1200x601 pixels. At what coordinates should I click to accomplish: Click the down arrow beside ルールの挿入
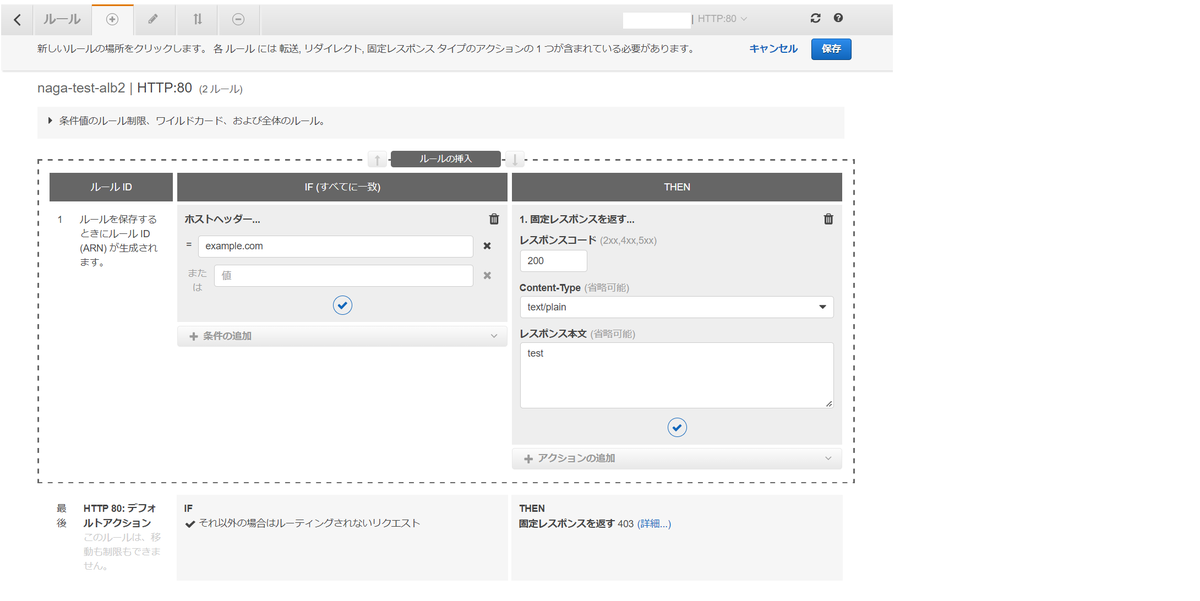click(514, 159)
